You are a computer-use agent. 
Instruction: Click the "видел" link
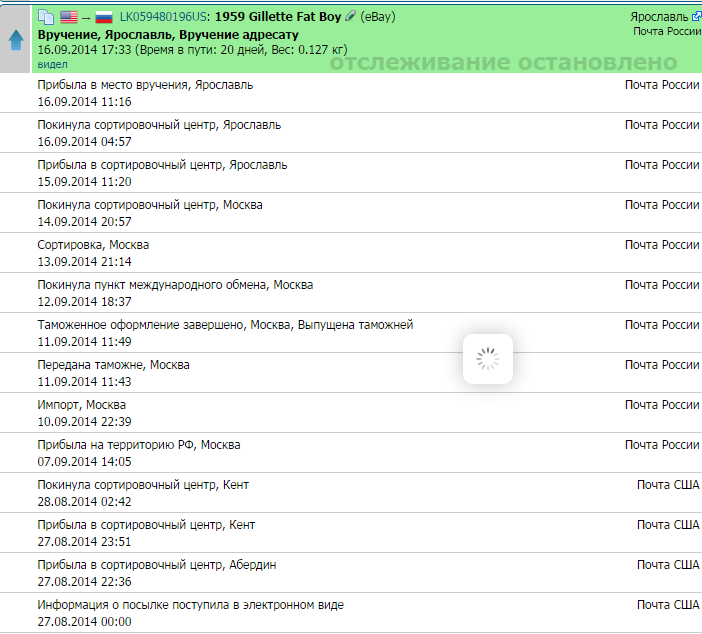(52, 64)
